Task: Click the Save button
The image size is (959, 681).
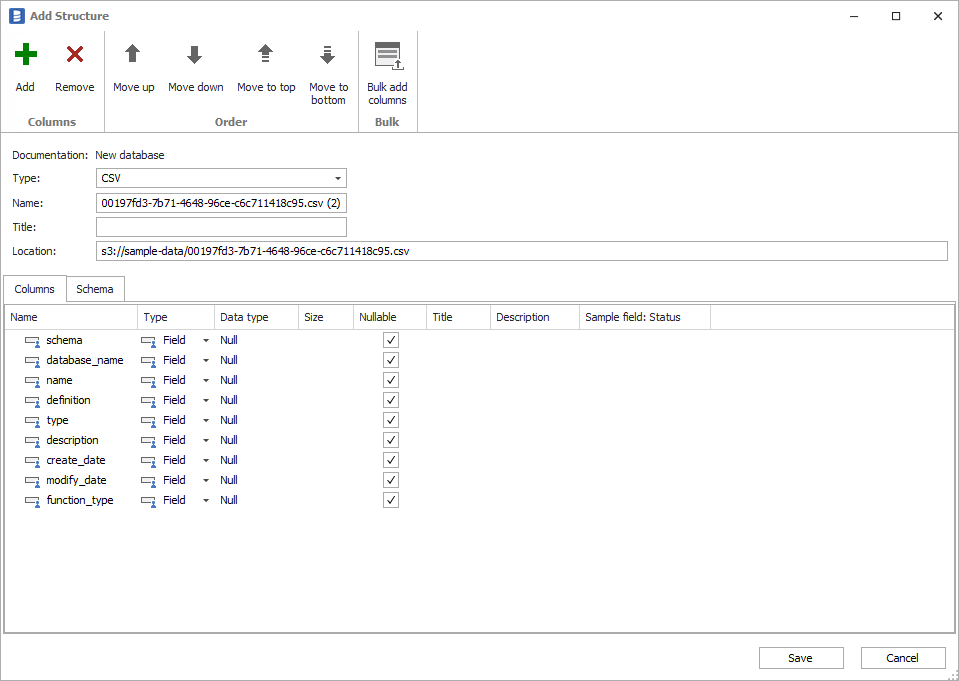Action: tap(800, 658)
